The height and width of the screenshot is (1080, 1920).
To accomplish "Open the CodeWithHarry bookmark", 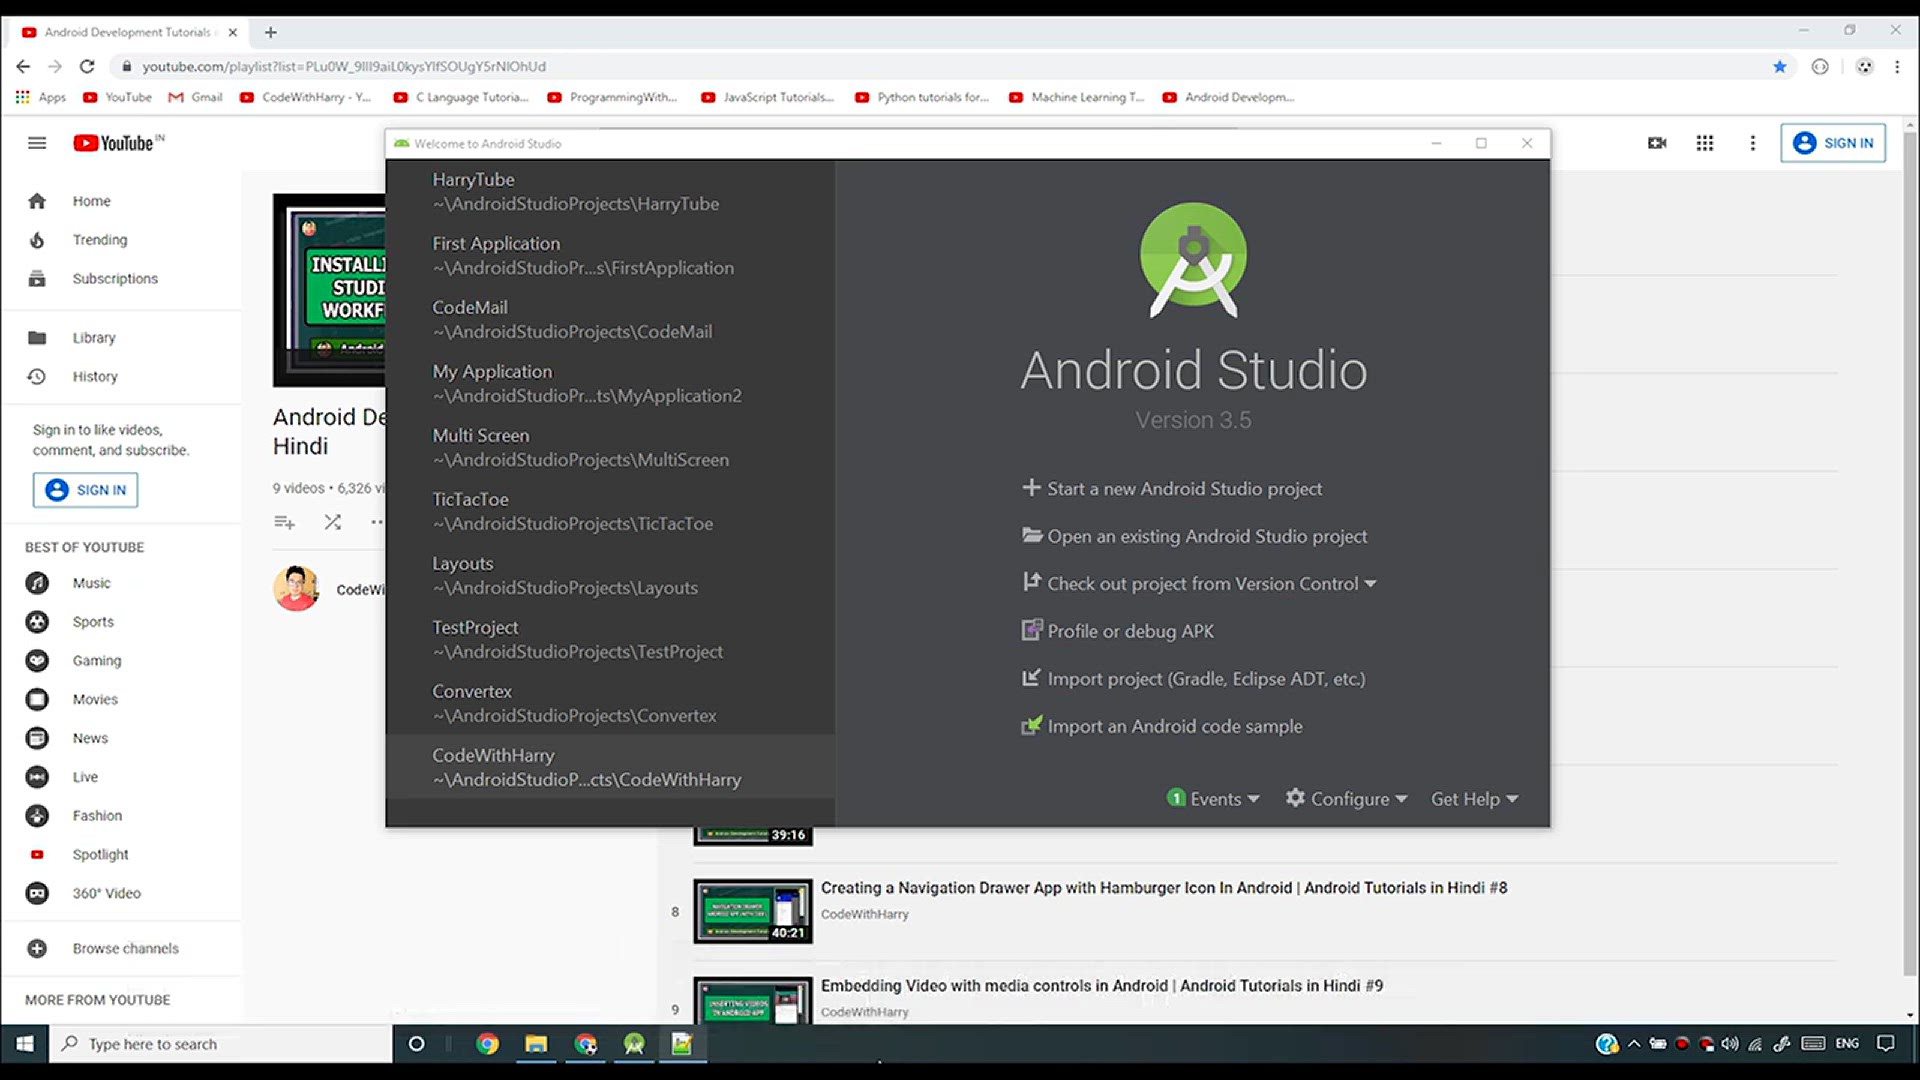I will tap(305, 97).
